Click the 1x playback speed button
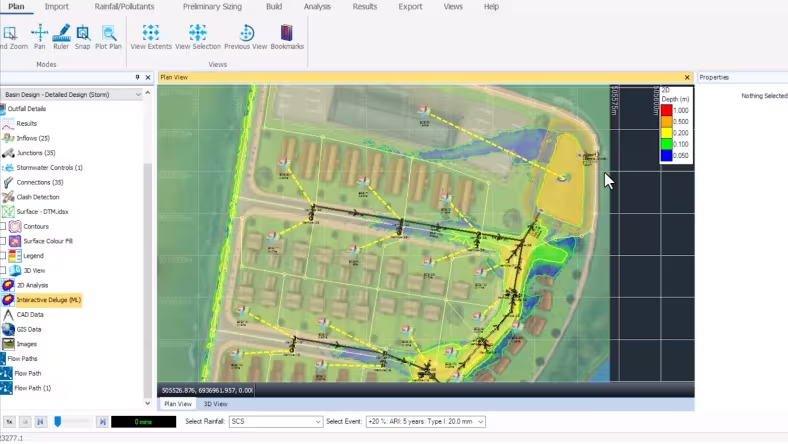This screenshot has width=788, height=444. [9, 422]
